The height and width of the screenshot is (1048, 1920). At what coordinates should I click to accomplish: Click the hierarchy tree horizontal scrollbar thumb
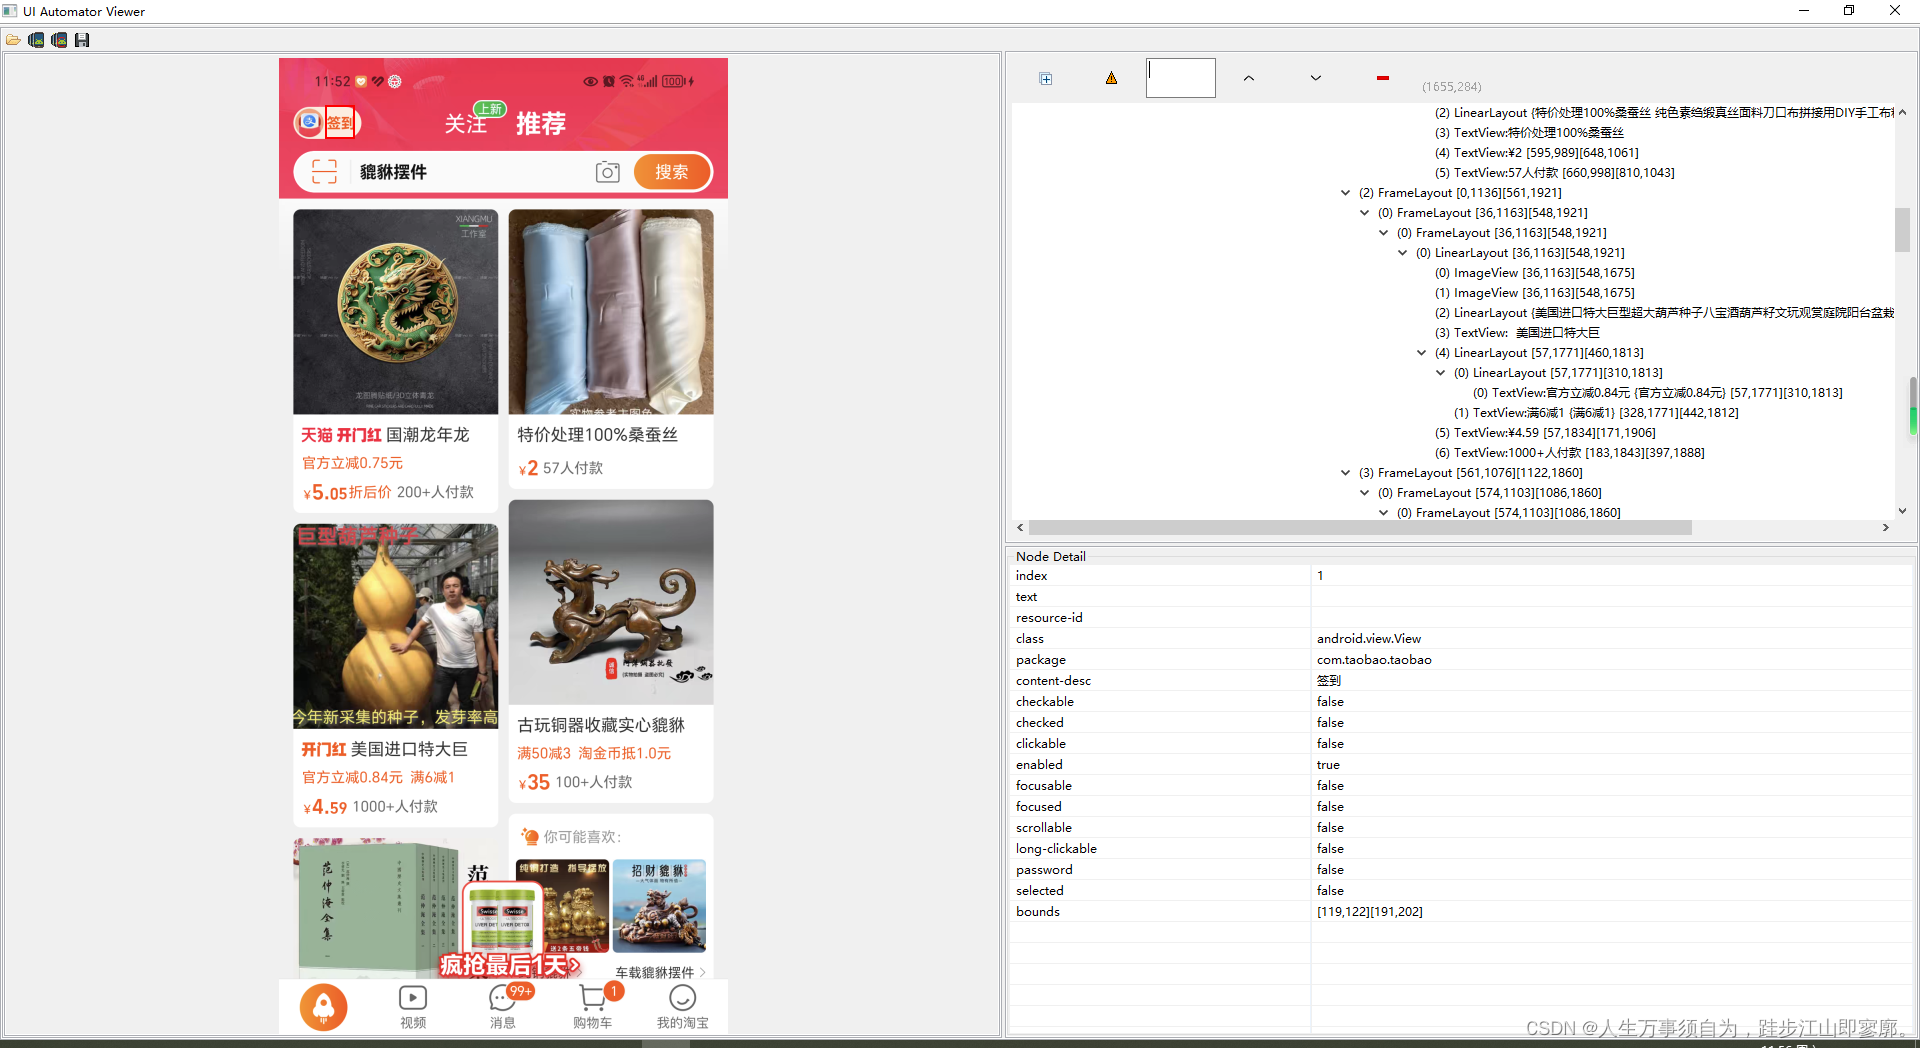(x=1360, y=527)
